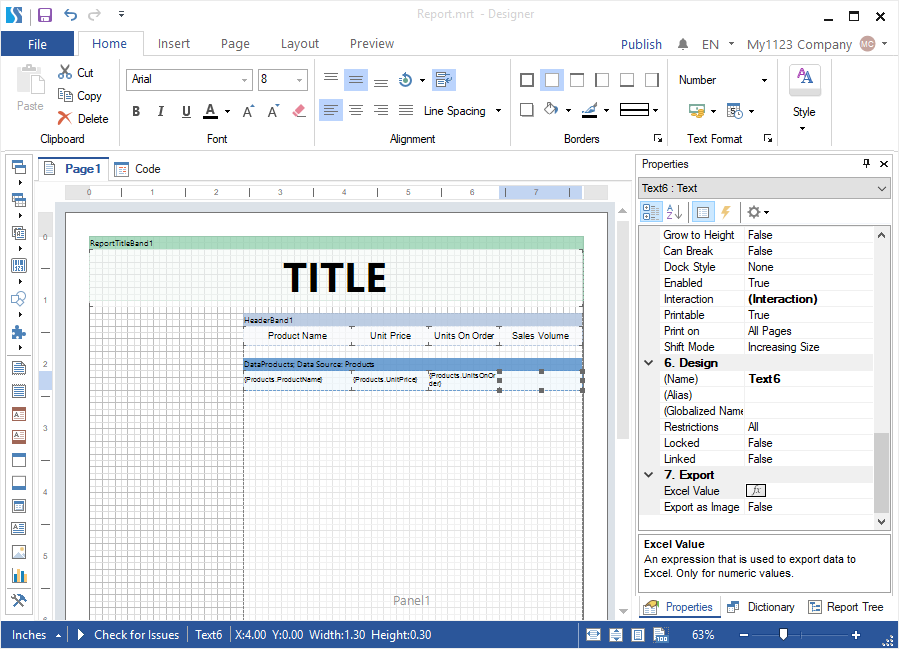This screenshot has width=899, height=649.
Task: Toggle align text left
Action: (330, 111)
